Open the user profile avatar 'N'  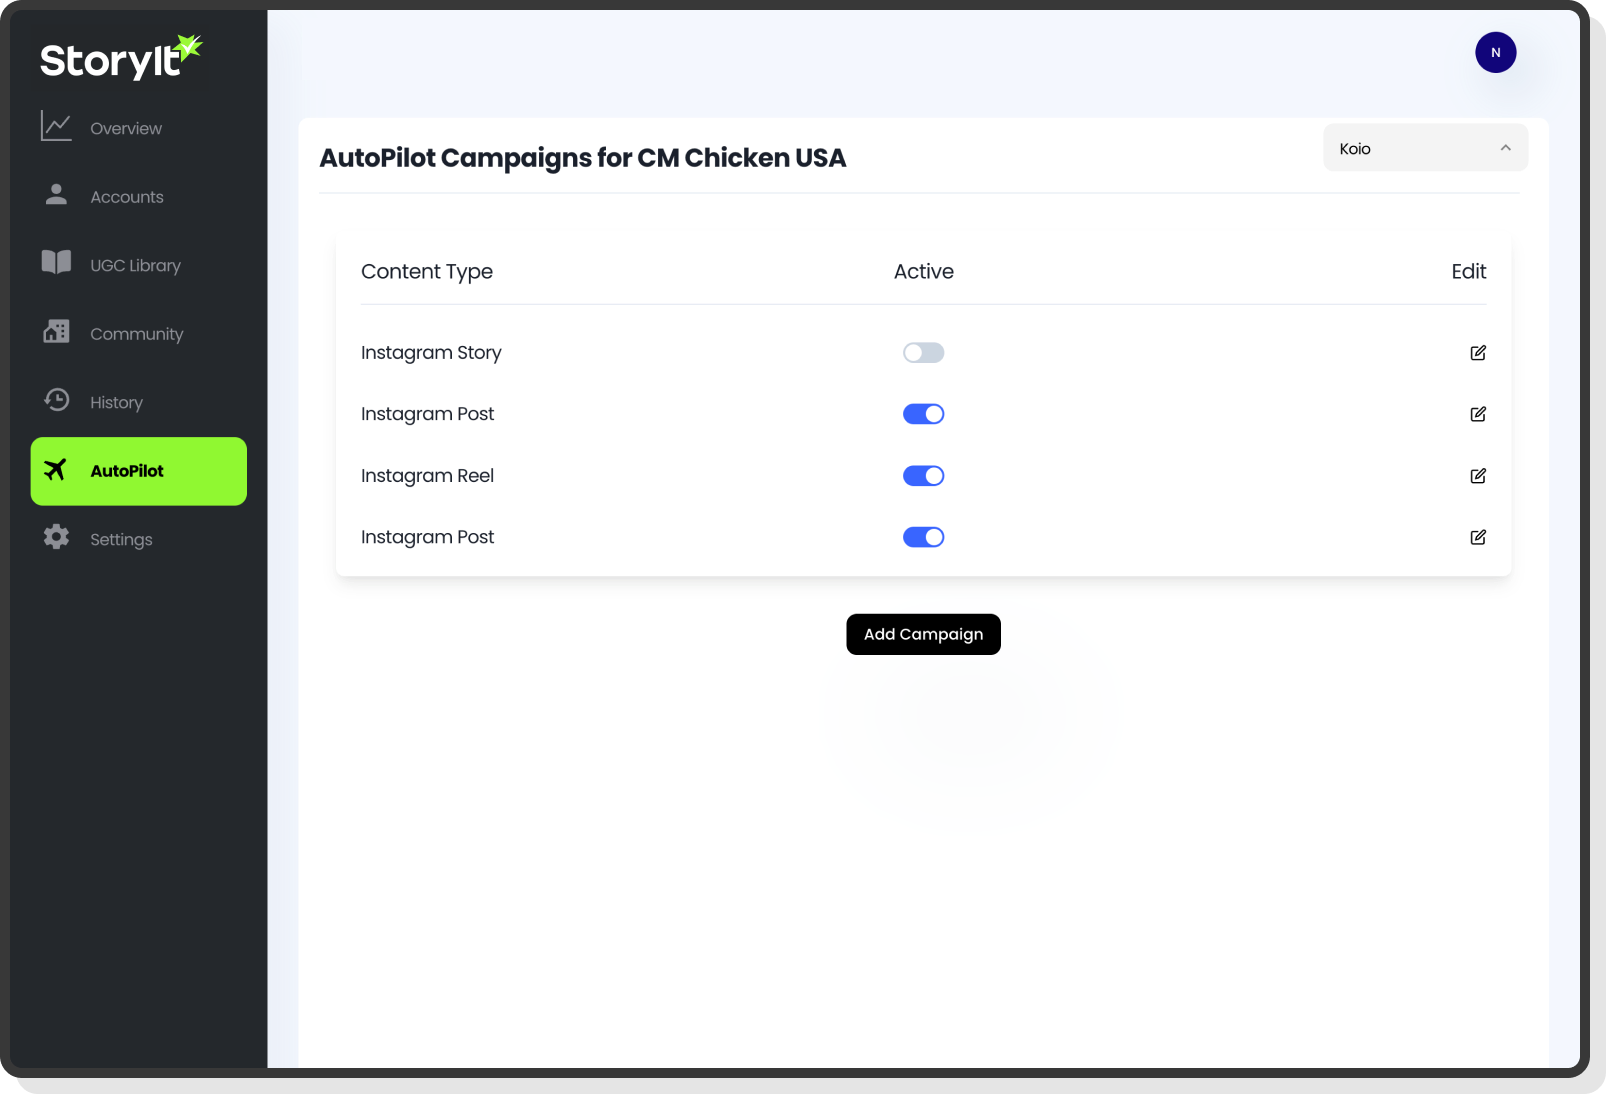click(1495, 53)
